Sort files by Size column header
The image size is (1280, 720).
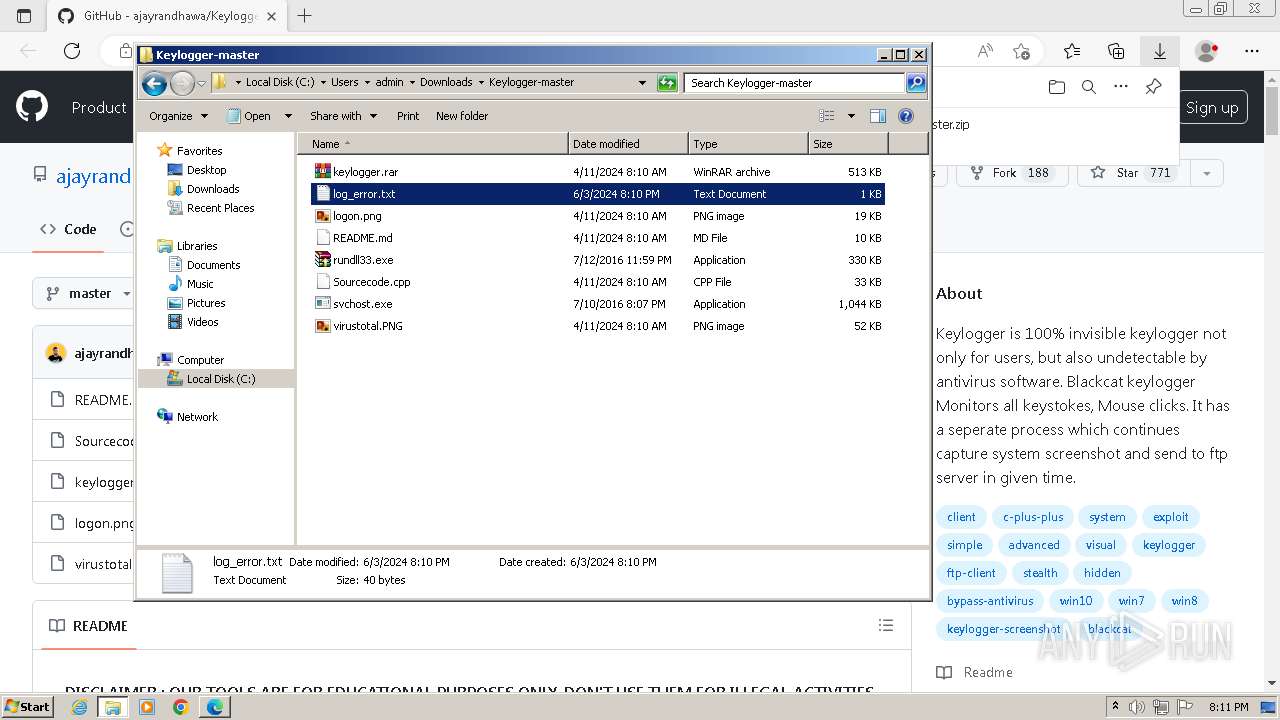(x=848, y=144)
